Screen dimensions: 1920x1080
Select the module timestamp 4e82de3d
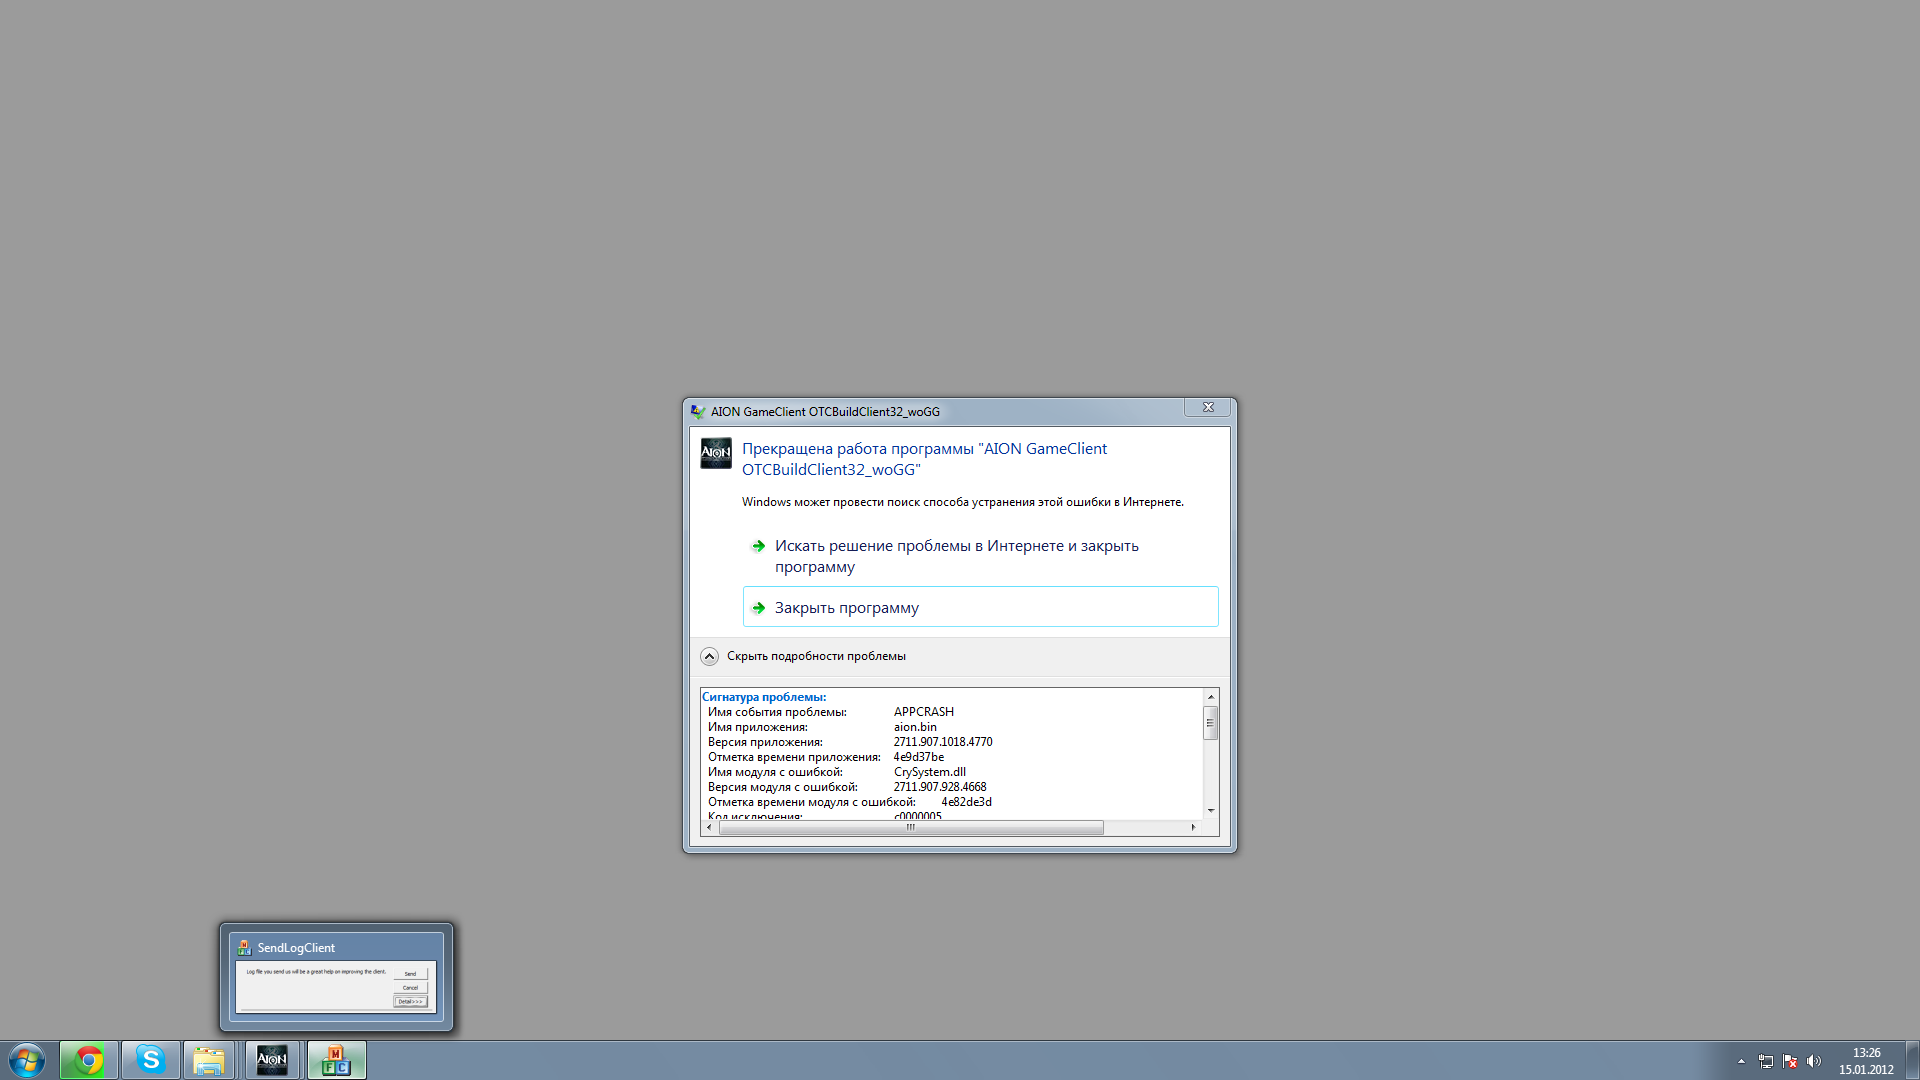(966, 802)
